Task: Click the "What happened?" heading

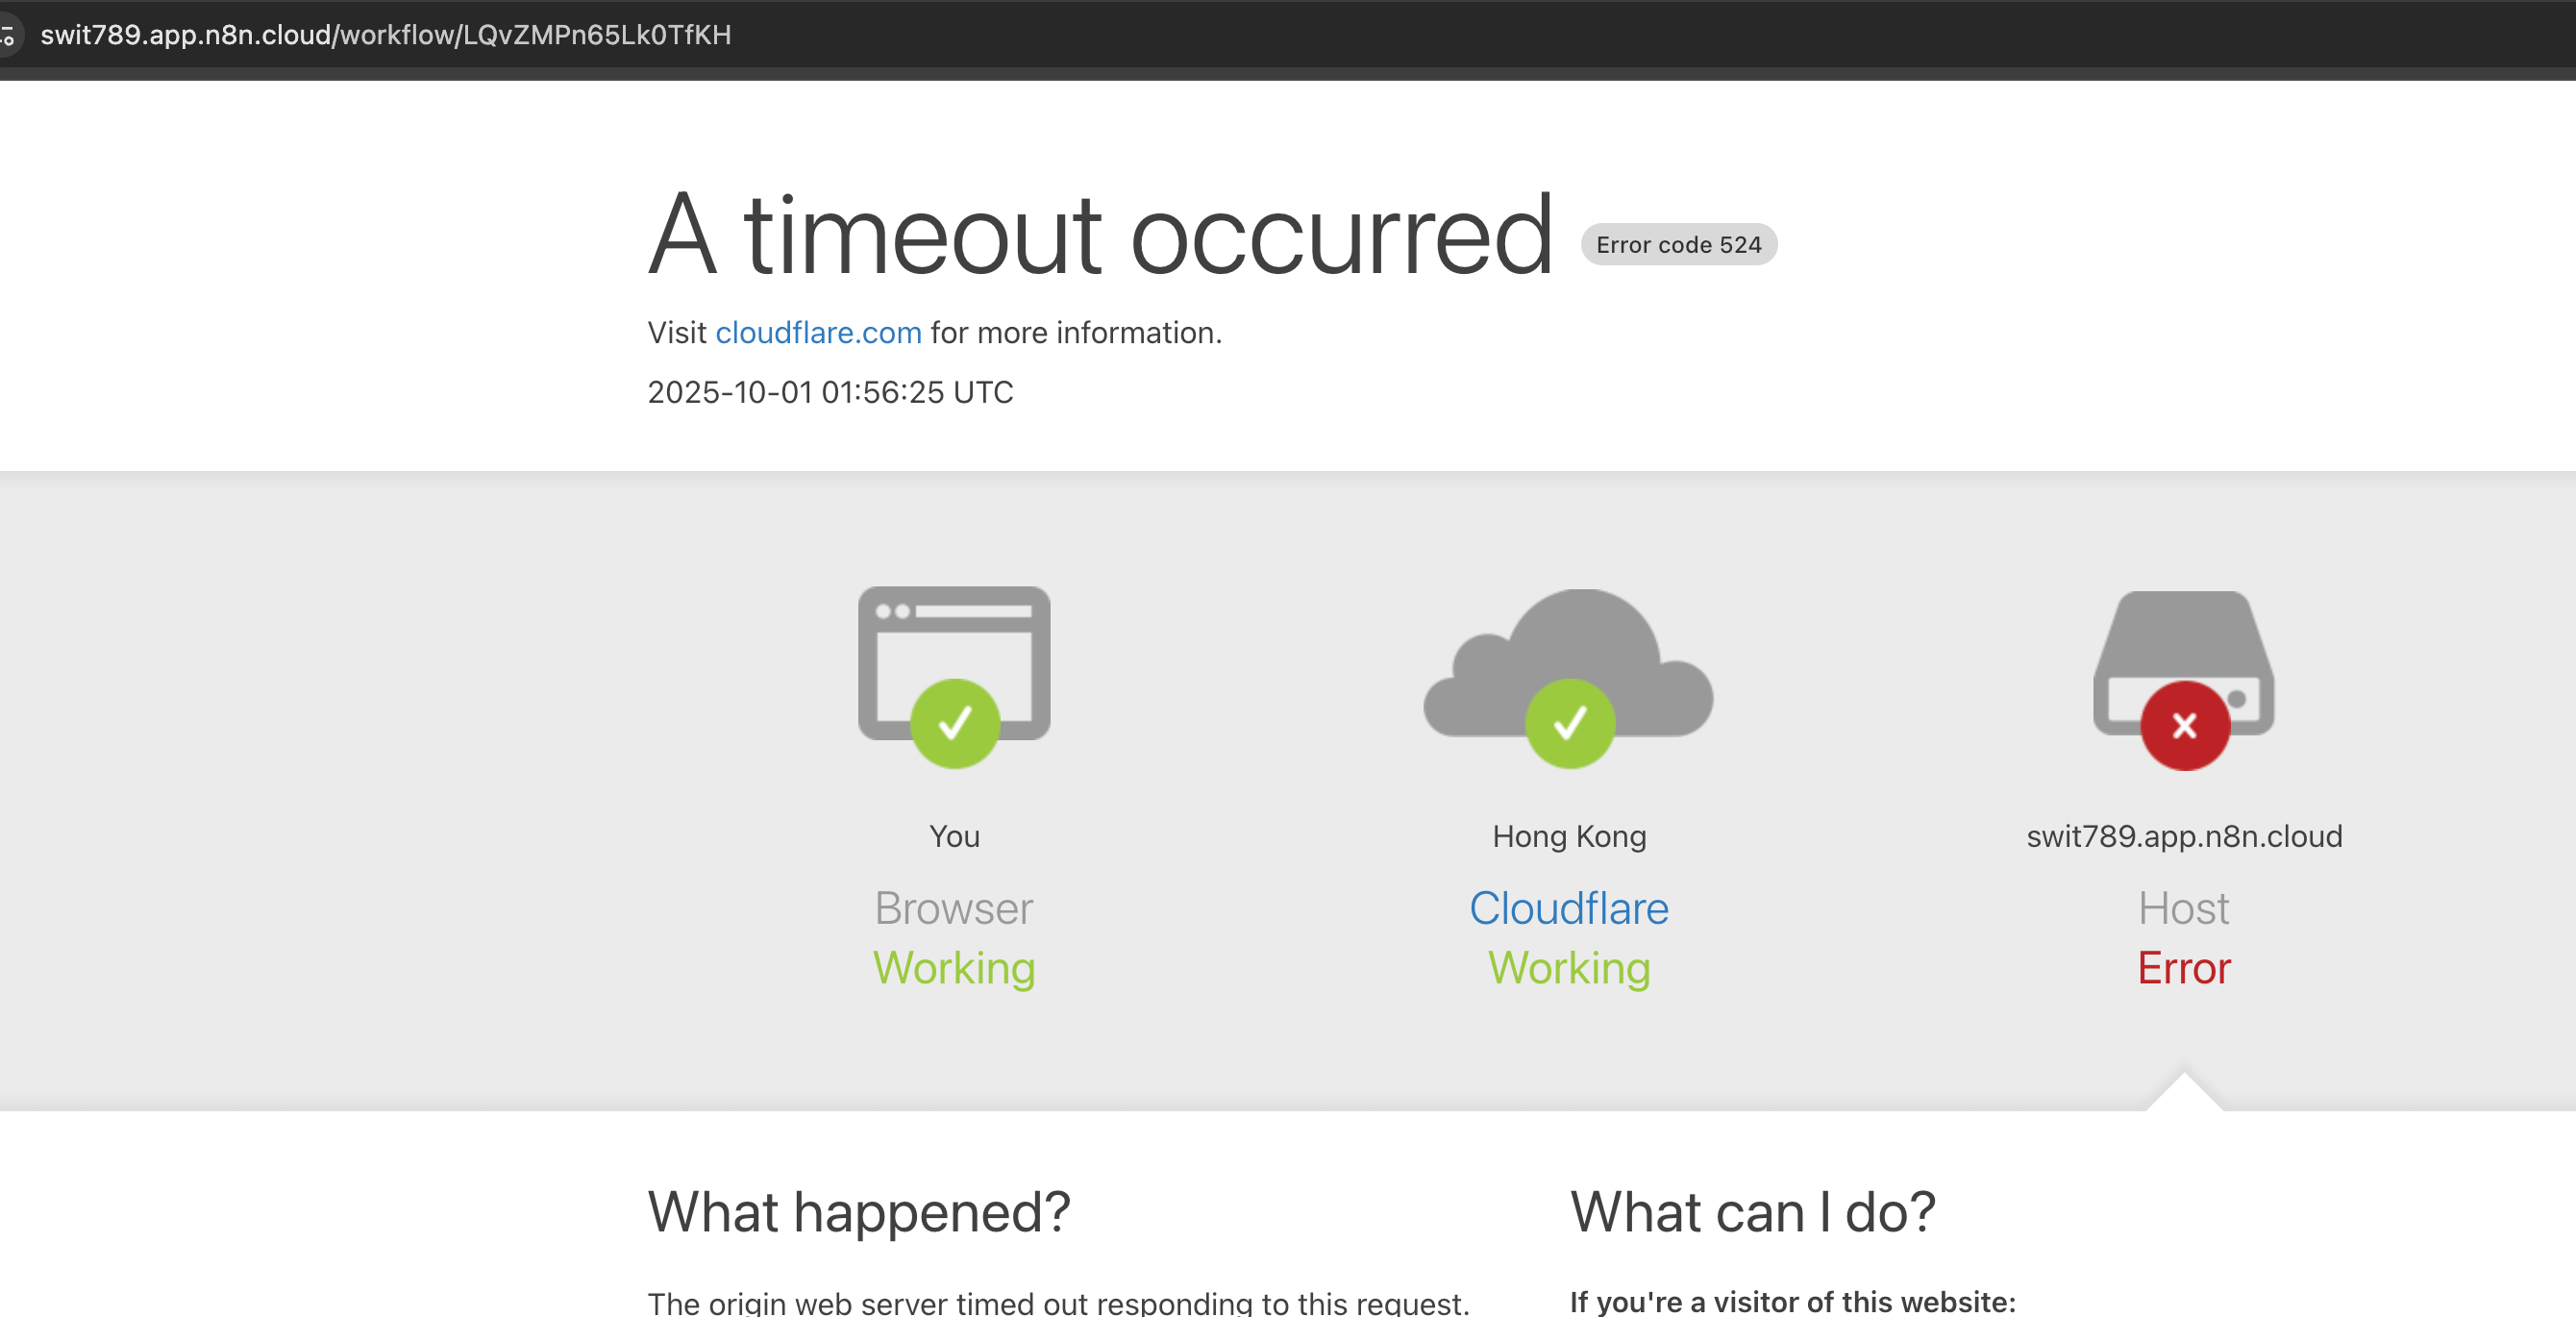Action: (x=858, y=1212)
